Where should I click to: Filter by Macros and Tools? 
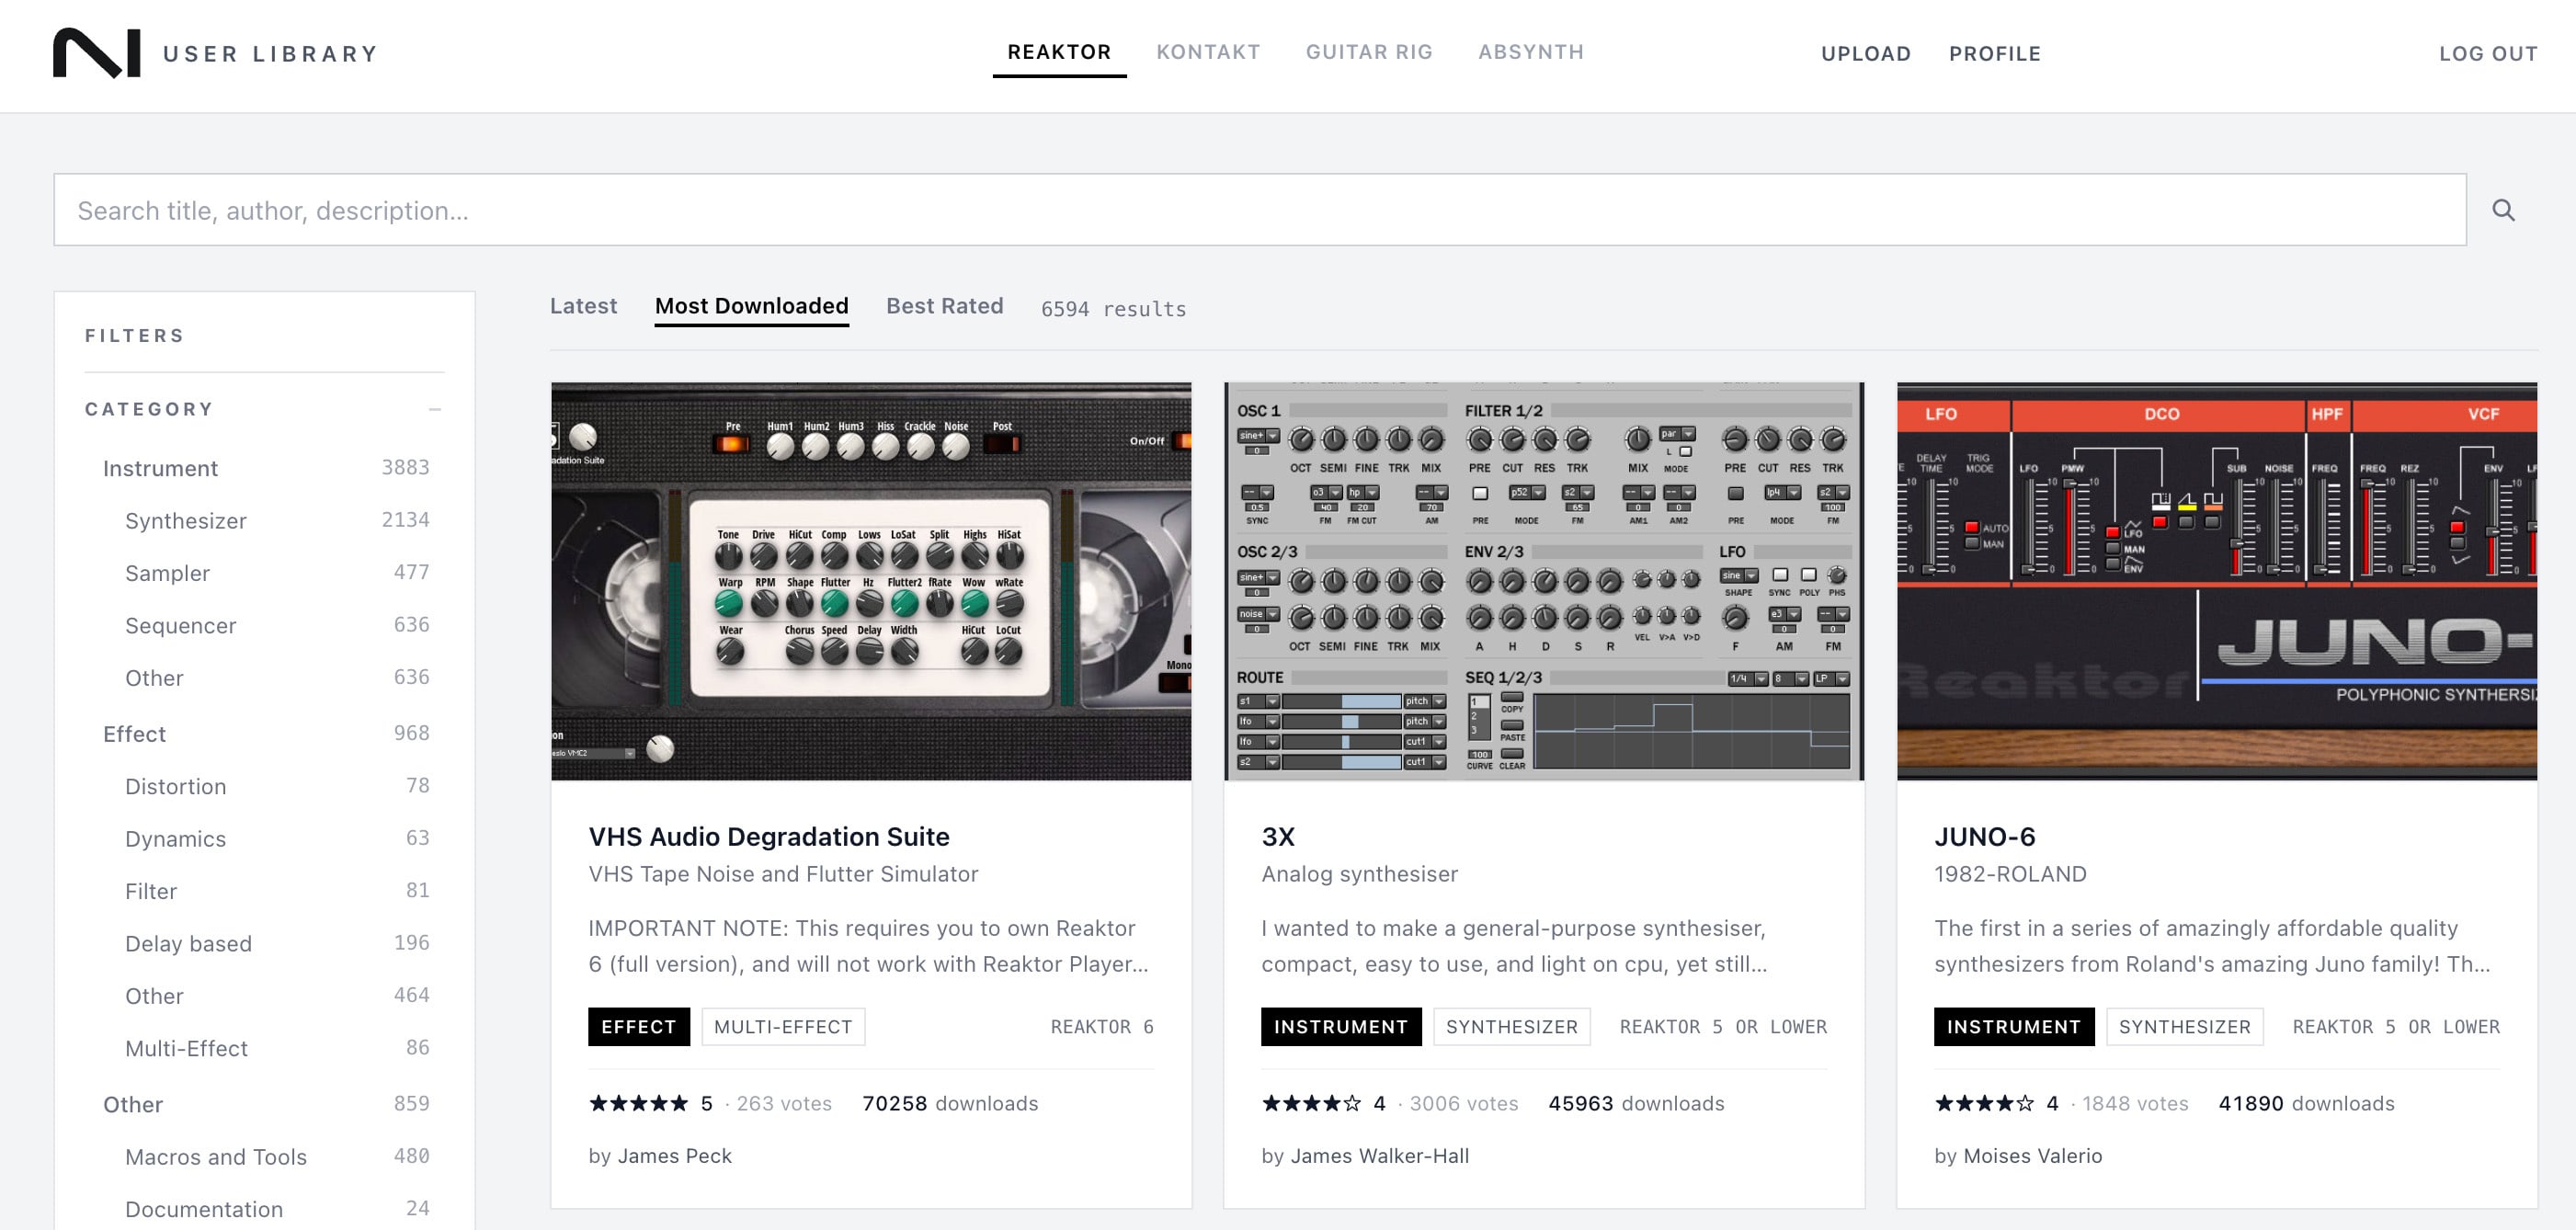click(x=216, y=1157)
